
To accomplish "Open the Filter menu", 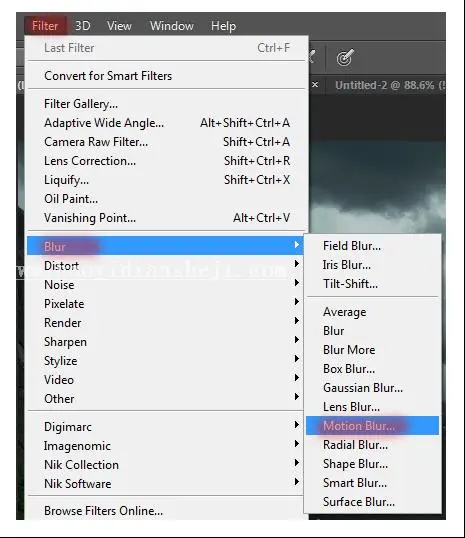I will coord(45,26).
